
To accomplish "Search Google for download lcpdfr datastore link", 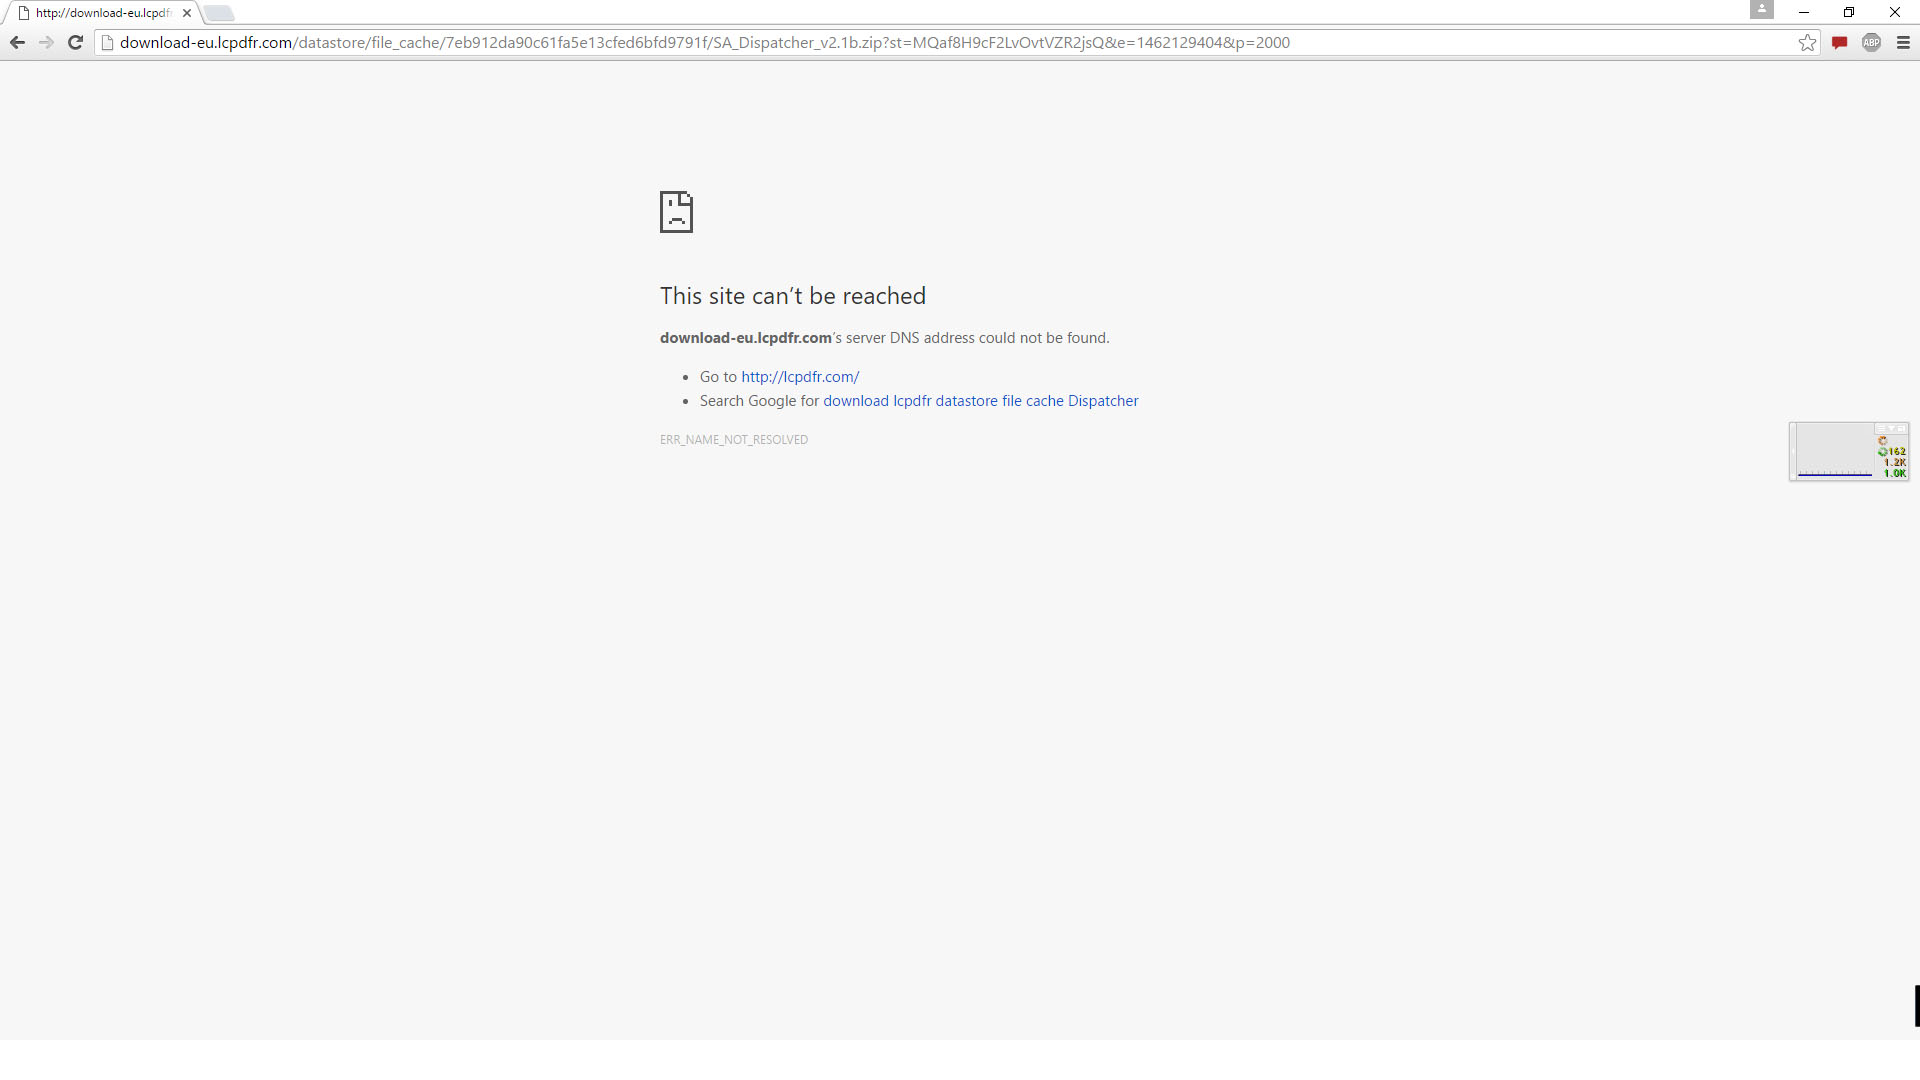I will (x=980, y=401).
